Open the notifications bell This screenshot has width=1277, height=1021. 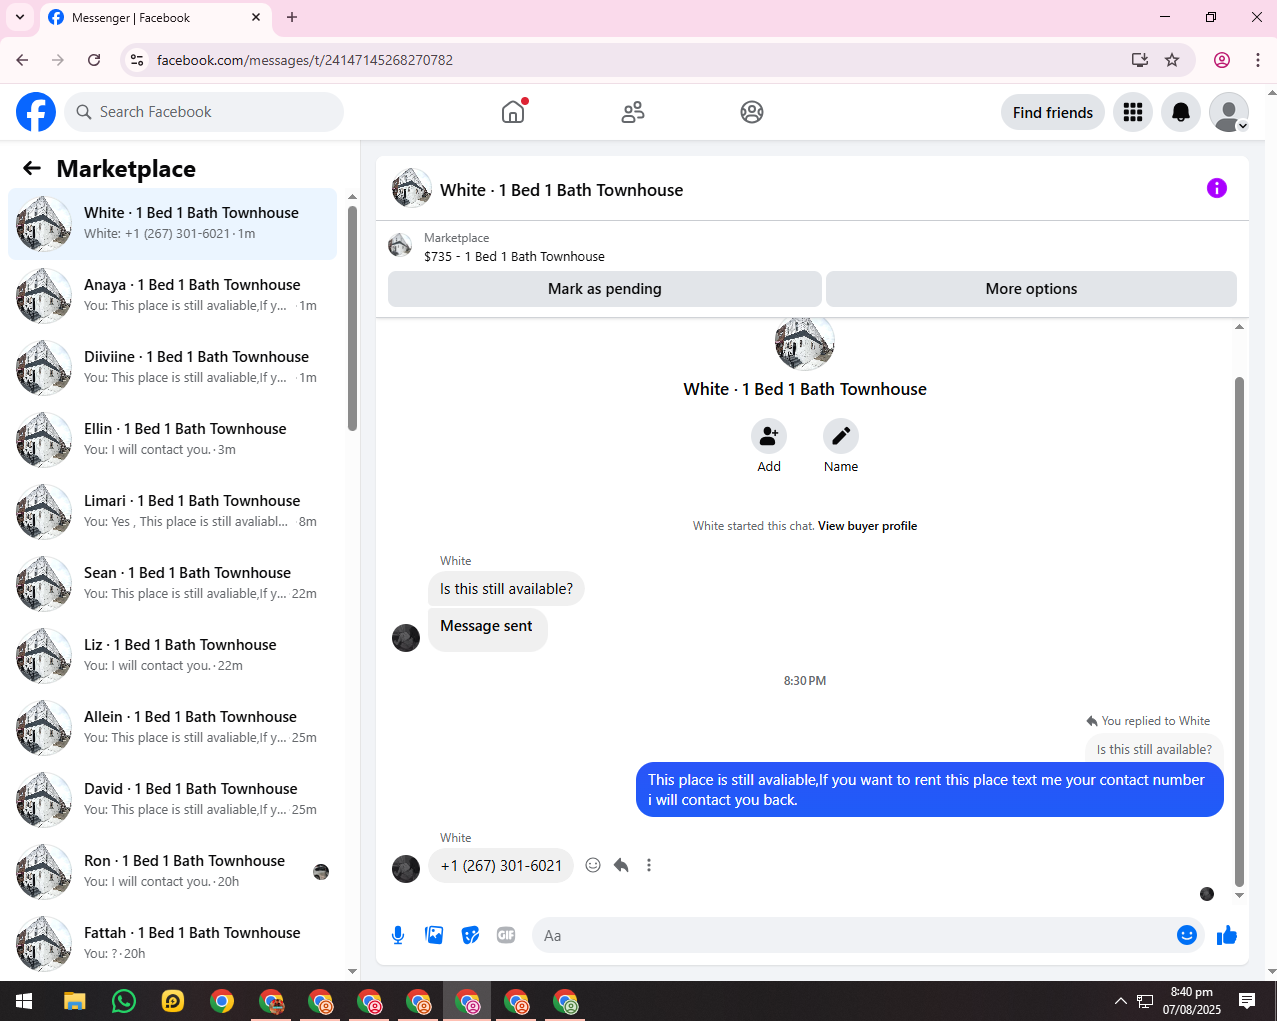click(x=1181, y=112)
